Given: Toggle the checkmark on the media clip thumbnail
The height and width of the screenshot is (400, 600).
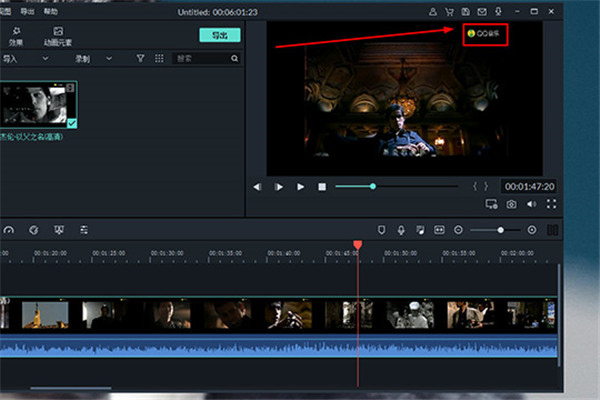Looking at the screenshot, I should [x=71, y=122].
